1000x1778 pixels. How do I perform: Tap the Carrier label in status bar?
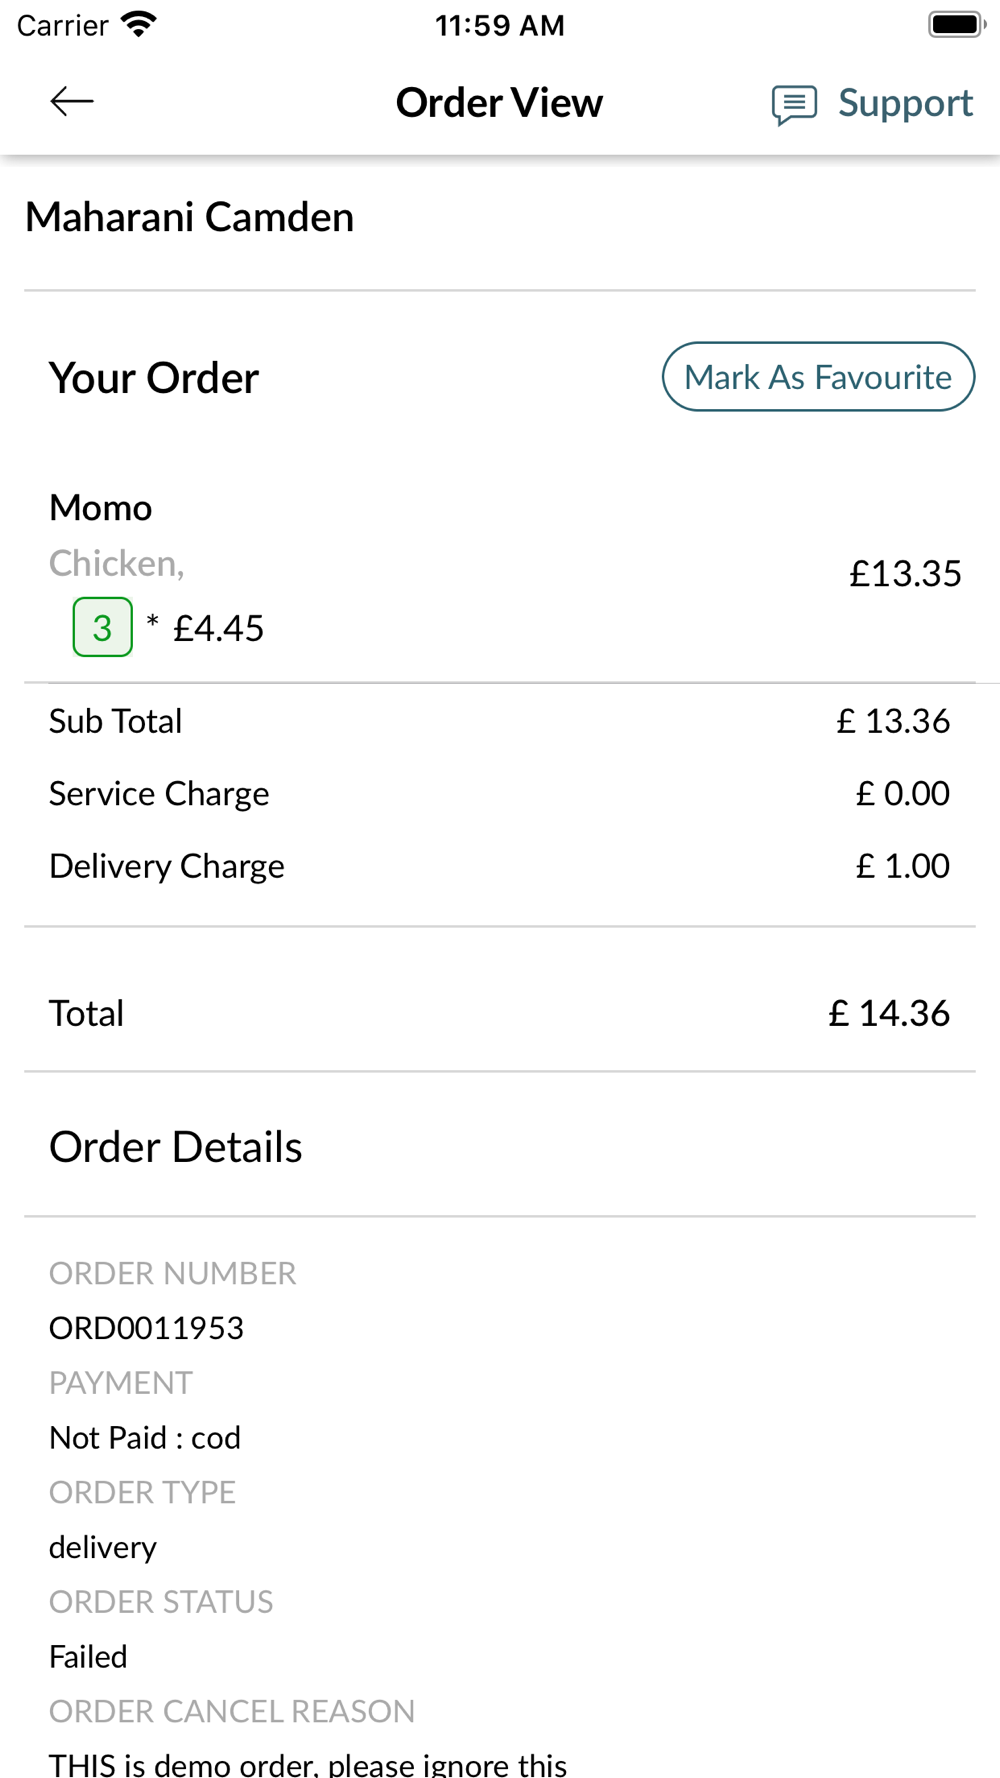(62, 25)
